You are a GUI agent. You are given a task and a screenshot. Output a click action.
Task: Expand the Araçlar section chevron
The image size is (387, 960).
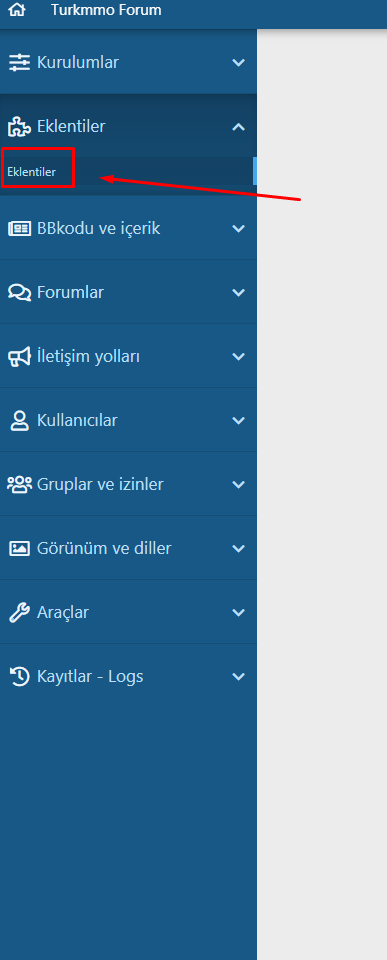pos(238,612)
